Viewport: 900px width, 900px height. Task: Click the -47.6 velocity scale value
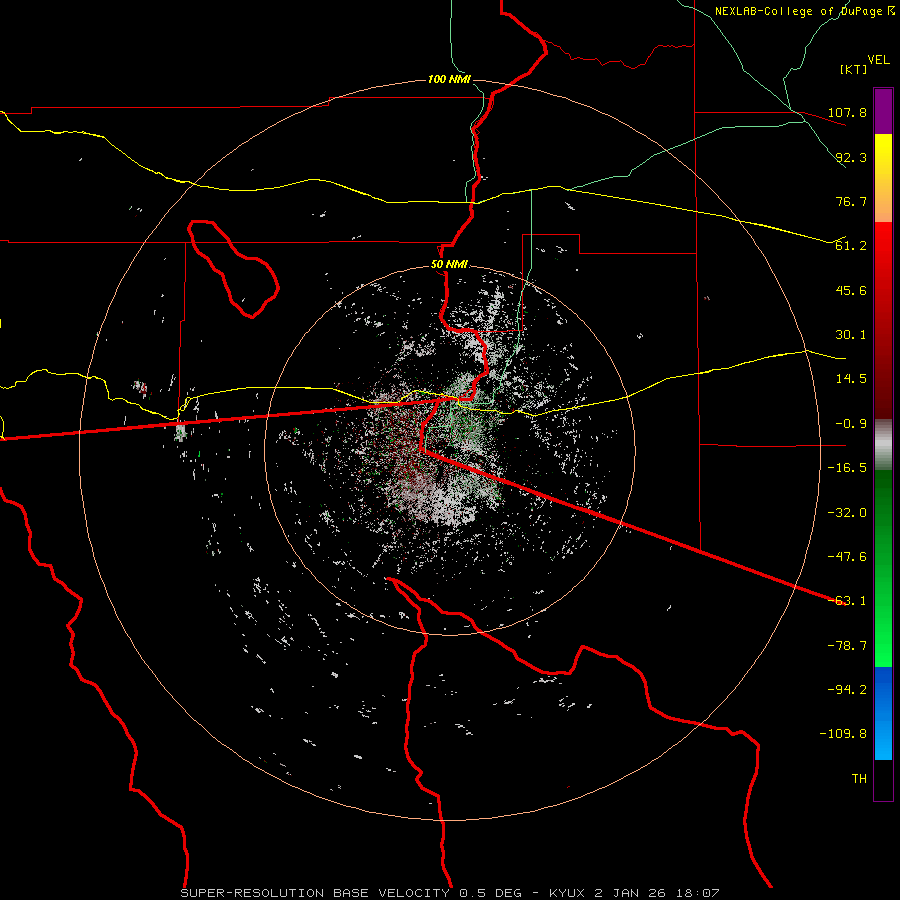(847, 557)
